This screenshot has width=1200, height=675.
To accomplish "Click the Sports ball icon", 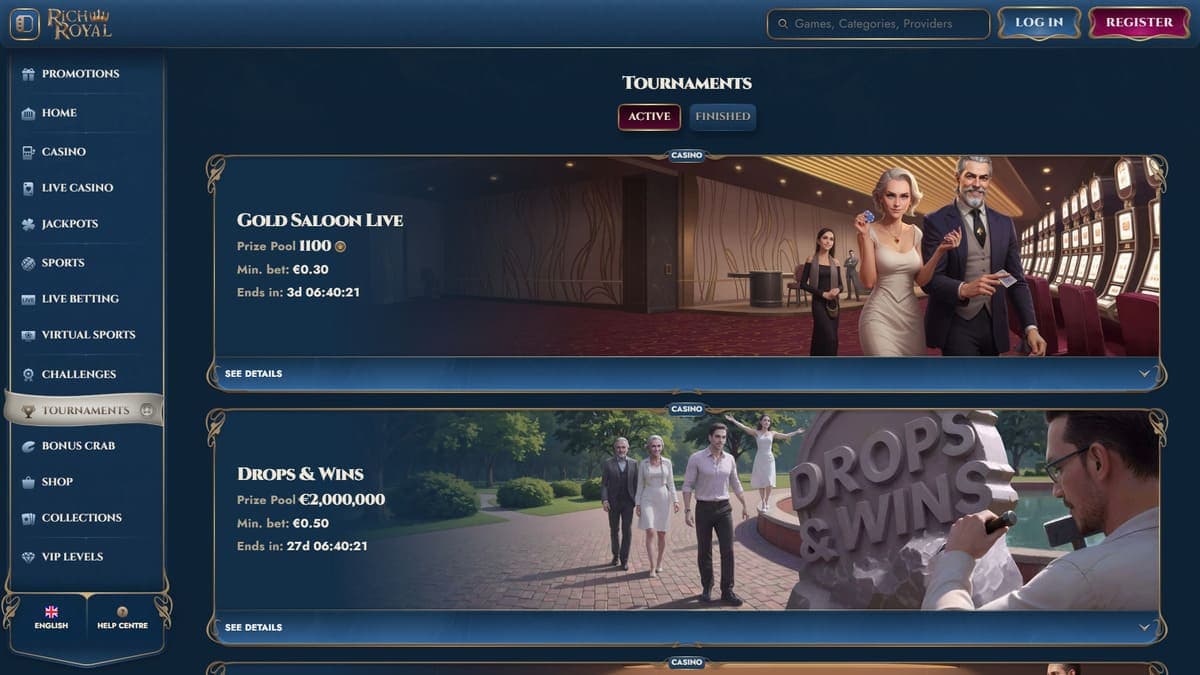I will (x=28, y=263).
